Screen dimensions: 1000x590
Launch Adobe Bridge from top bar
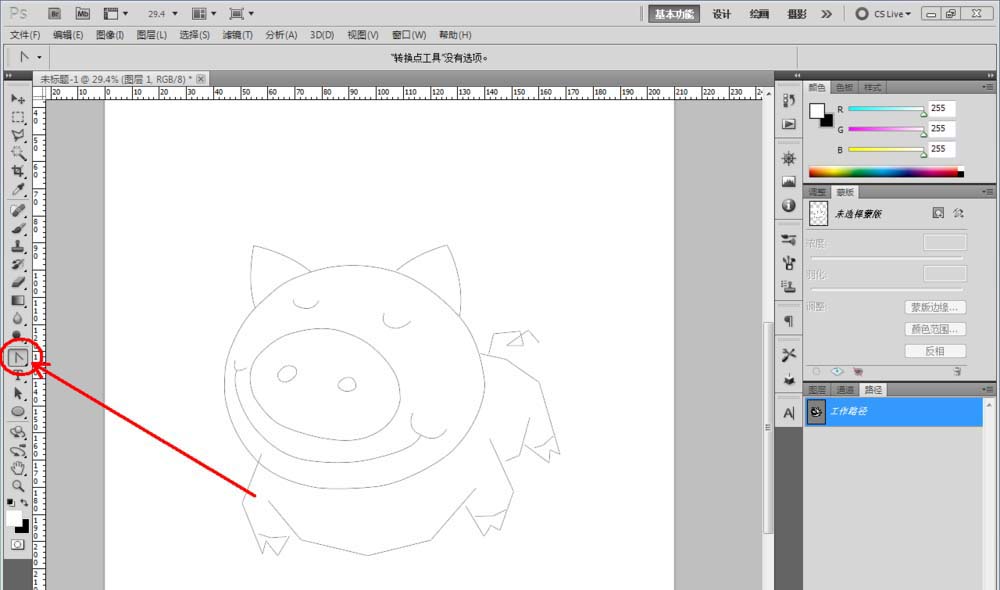(55, 13)
